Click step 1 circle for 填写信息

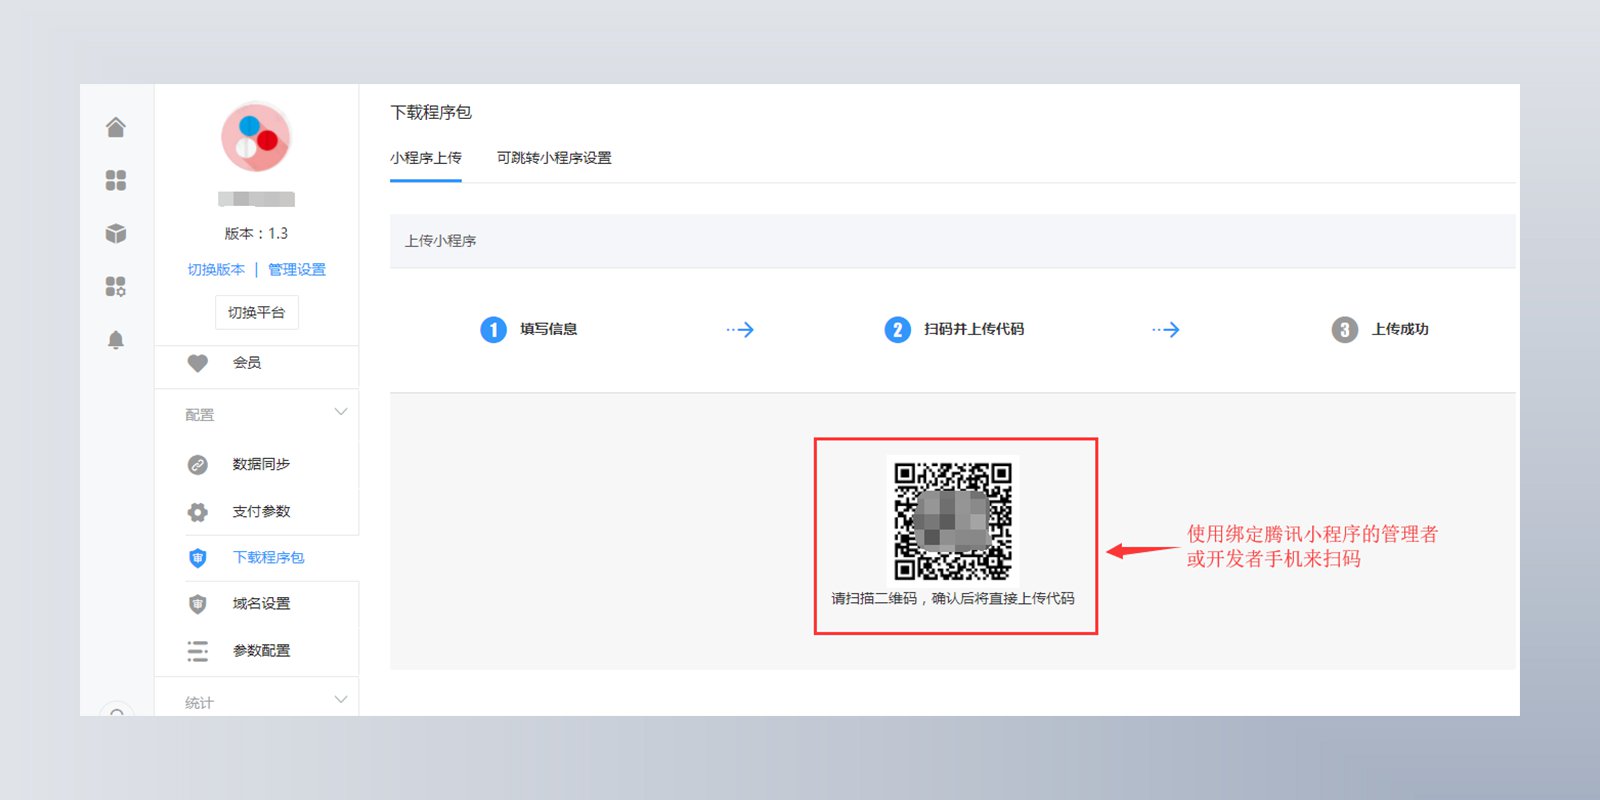tap(493, 330)
